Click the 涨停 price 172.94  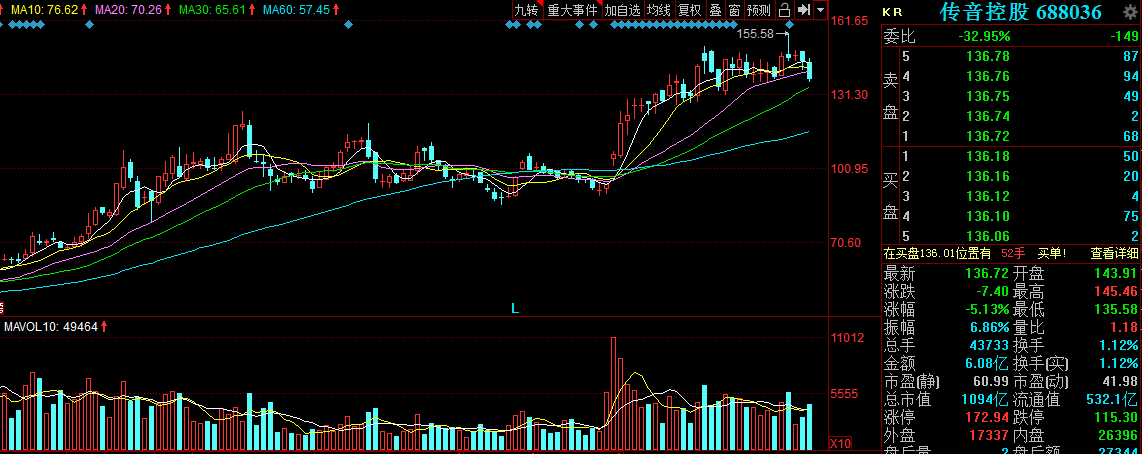pos(986,418)
